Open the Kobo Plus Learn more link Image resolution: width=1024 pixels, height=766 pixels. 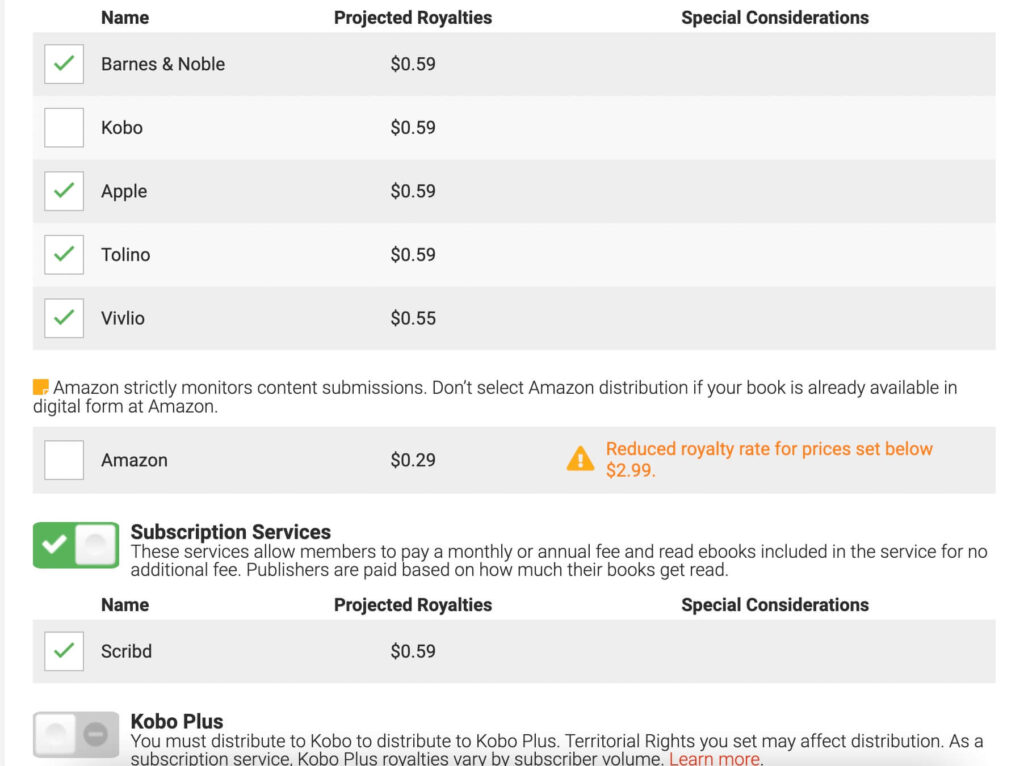click(713, 759)
